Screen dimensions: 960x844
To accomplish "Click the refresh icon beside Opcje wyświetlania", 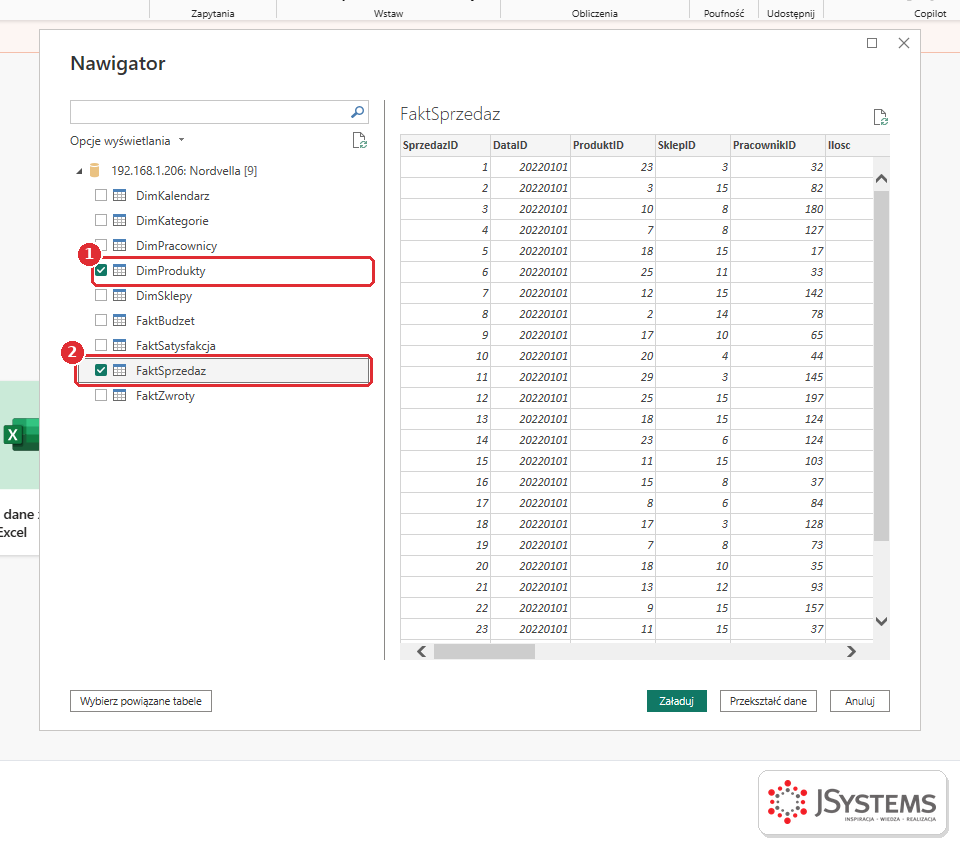I will coord(359,141).
